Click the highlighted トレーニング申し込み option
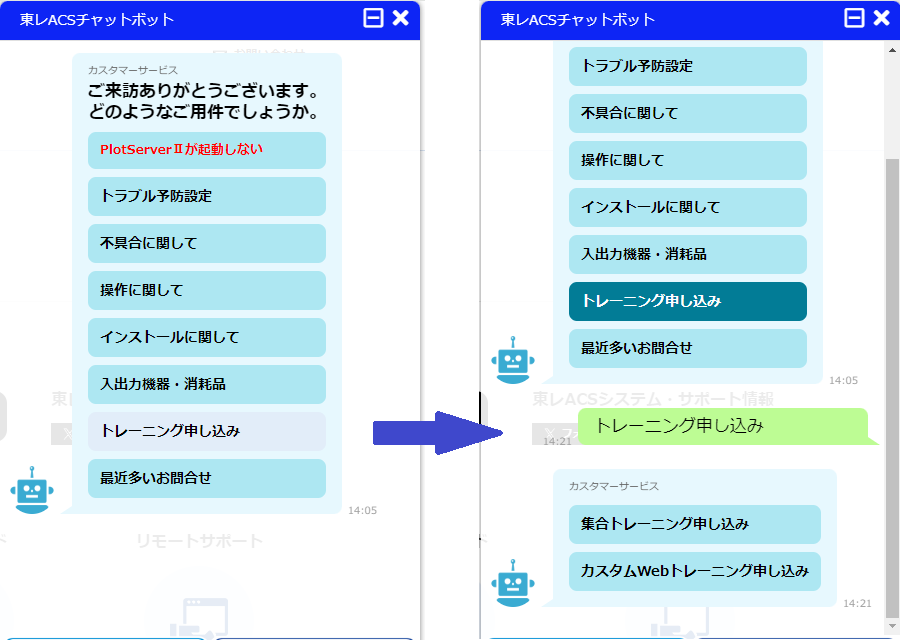The image size is (900, 640). (687, 301)
